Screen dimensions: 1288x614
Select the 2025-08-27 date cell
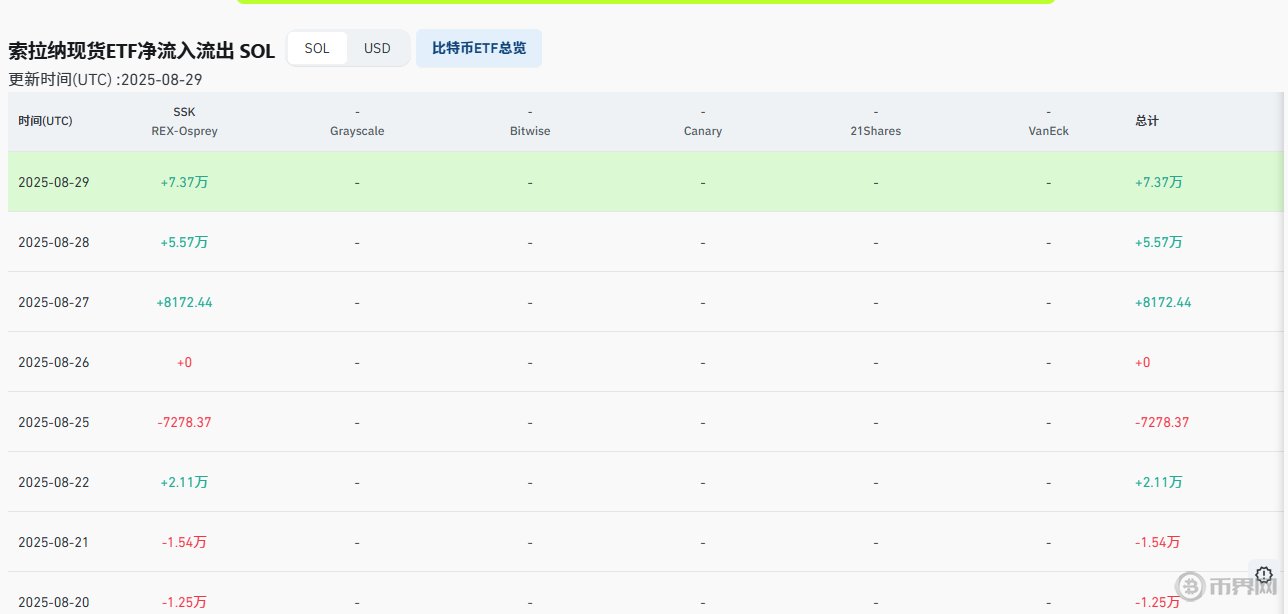[54, 302]
